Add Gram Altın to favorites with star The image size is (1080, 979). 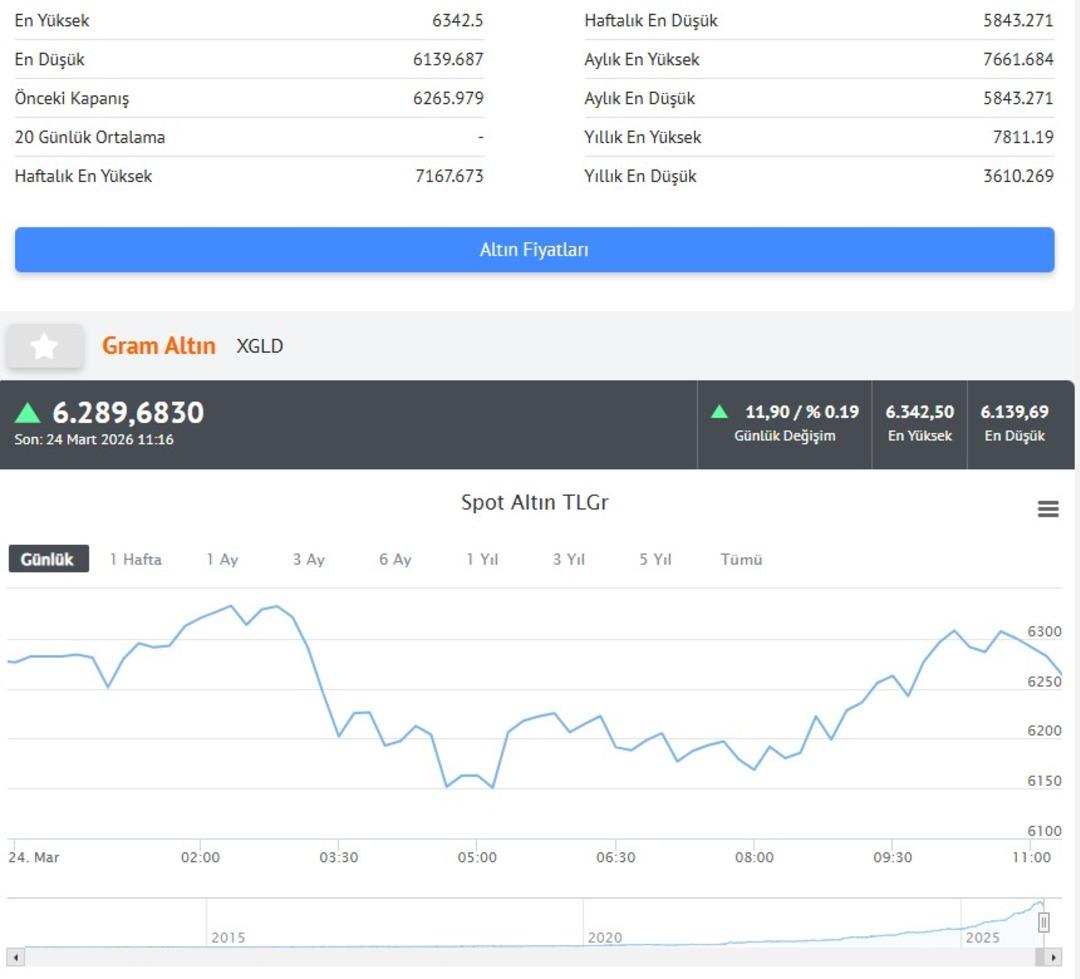point(44,346)
